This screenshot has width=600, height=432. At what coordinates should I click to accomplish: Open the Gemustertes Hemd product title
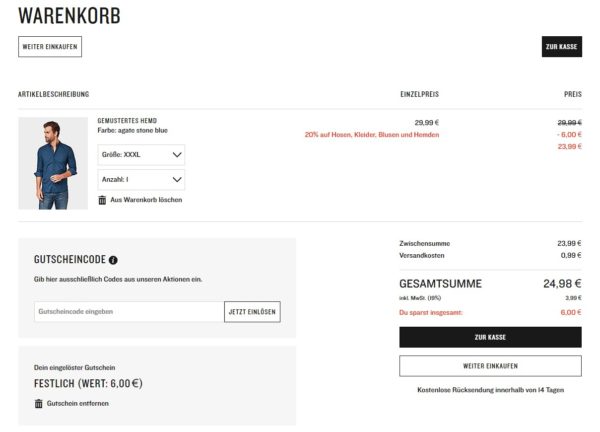127,121
